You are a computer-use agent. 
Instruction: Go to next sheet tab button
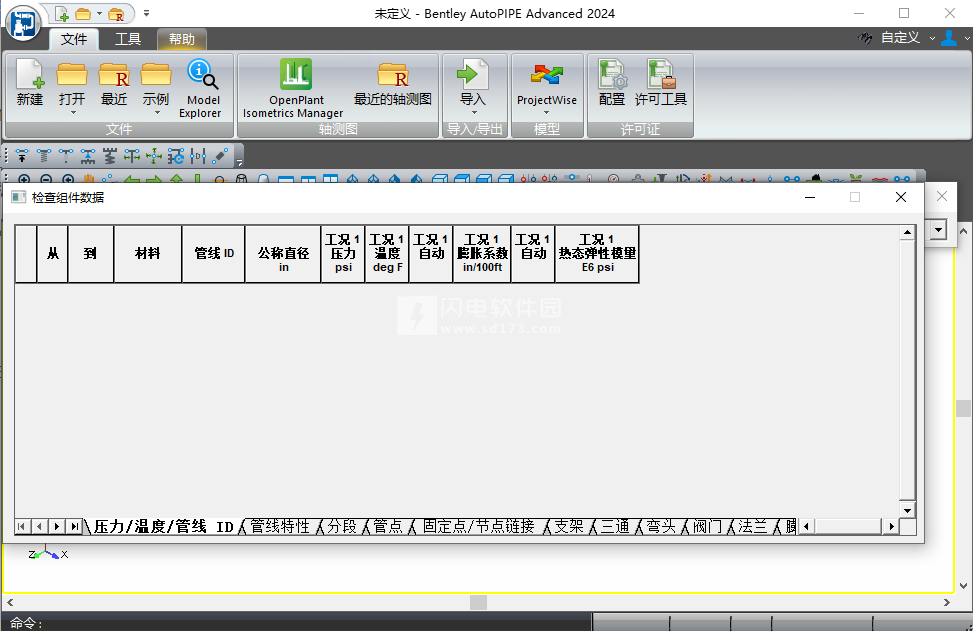click(56, 526)
